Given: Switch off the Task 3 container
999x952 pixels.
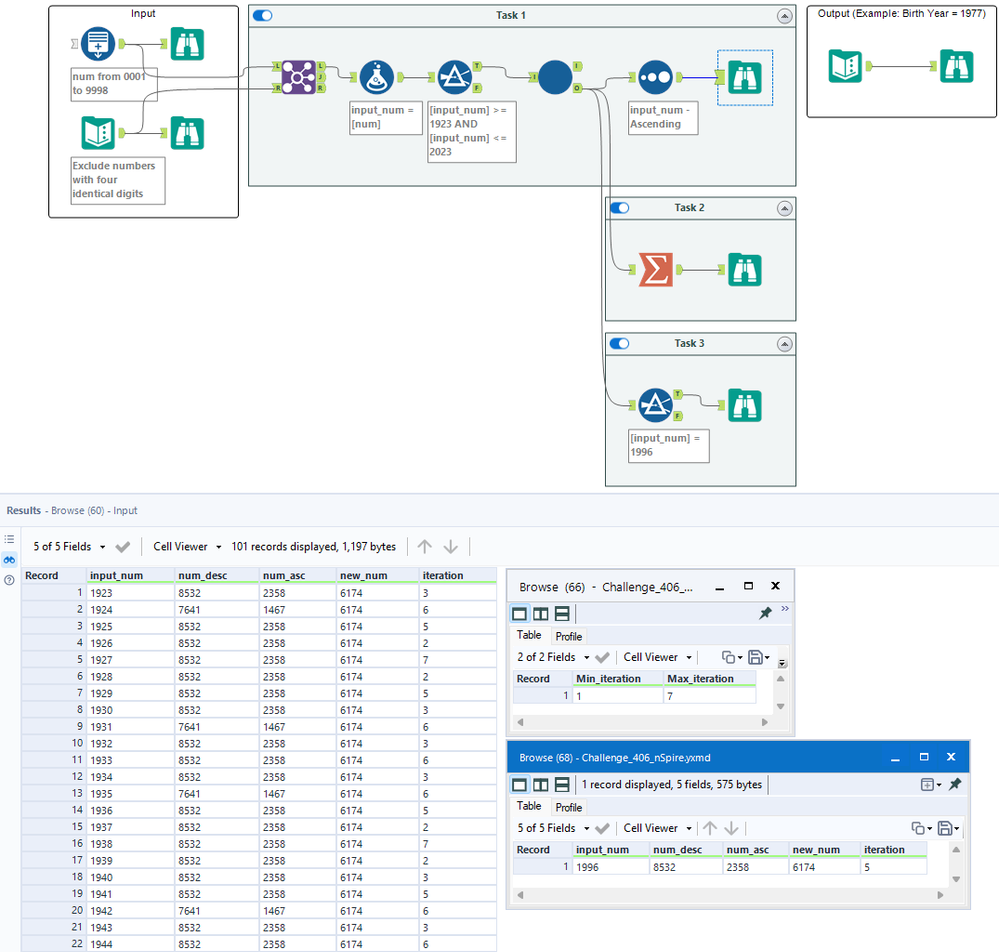Looking at the screenshot, I should pyautogui.click(x=620, y=344).
